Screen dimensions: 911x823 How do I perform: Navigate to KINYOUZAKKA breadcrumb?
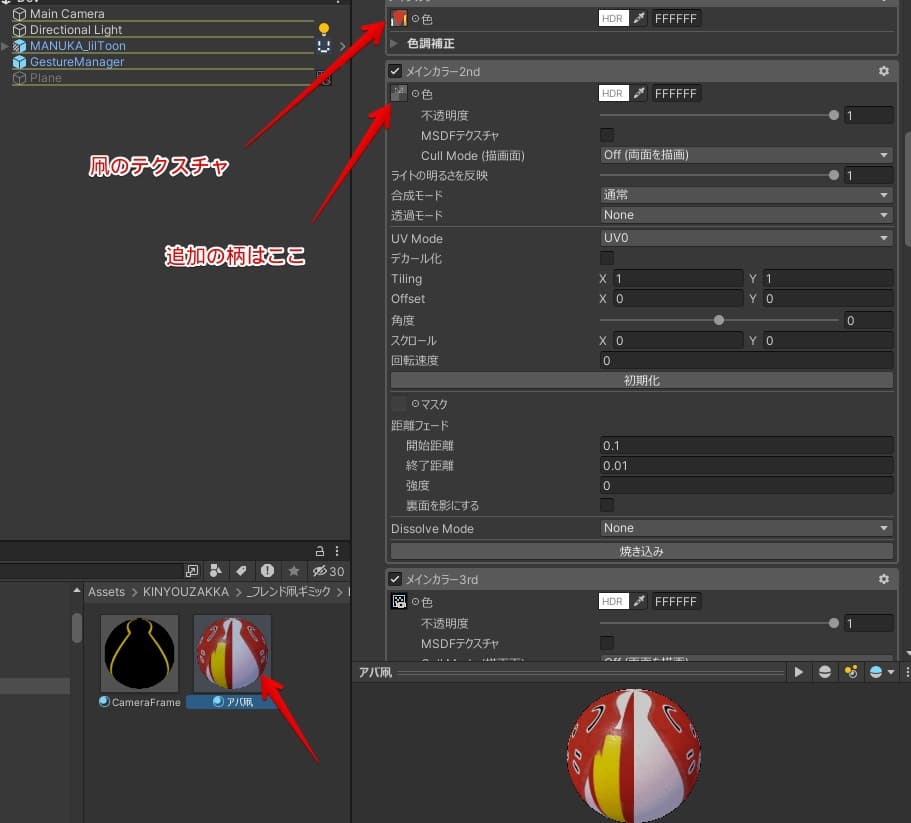click(x=186, y=592)
